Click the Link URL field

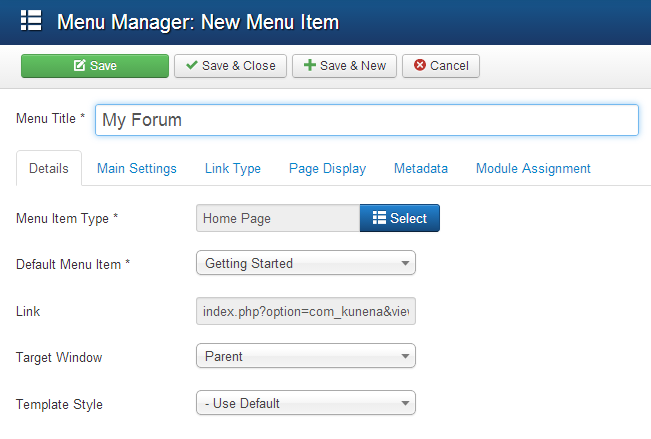click(305, 312)
